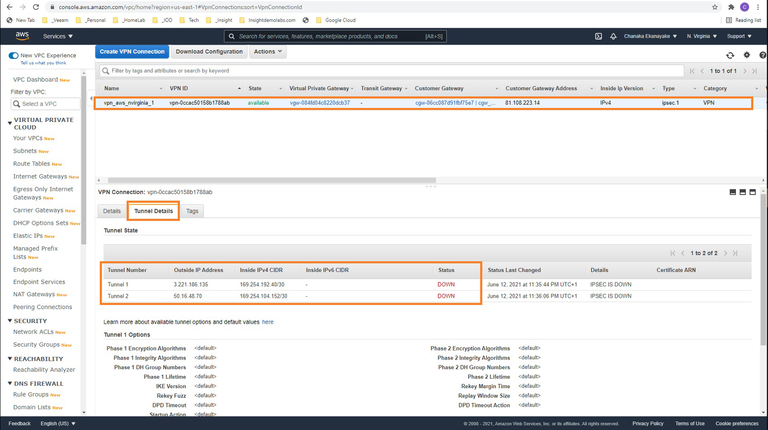Refresh the VPN connections list
Screen dimensions: 768x430
pos(729,55)
